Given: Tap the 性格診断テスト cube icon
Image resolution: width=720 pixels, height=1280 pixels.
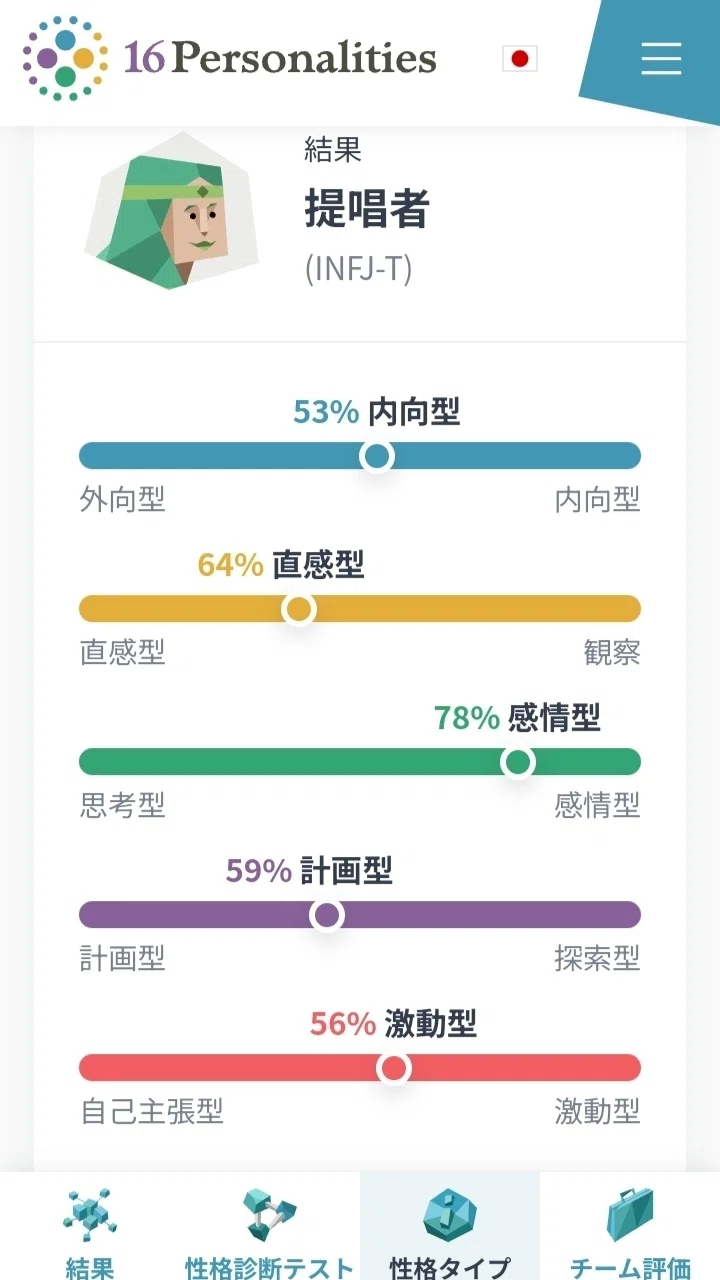Looking at the screenshot, I should 269,1215.
